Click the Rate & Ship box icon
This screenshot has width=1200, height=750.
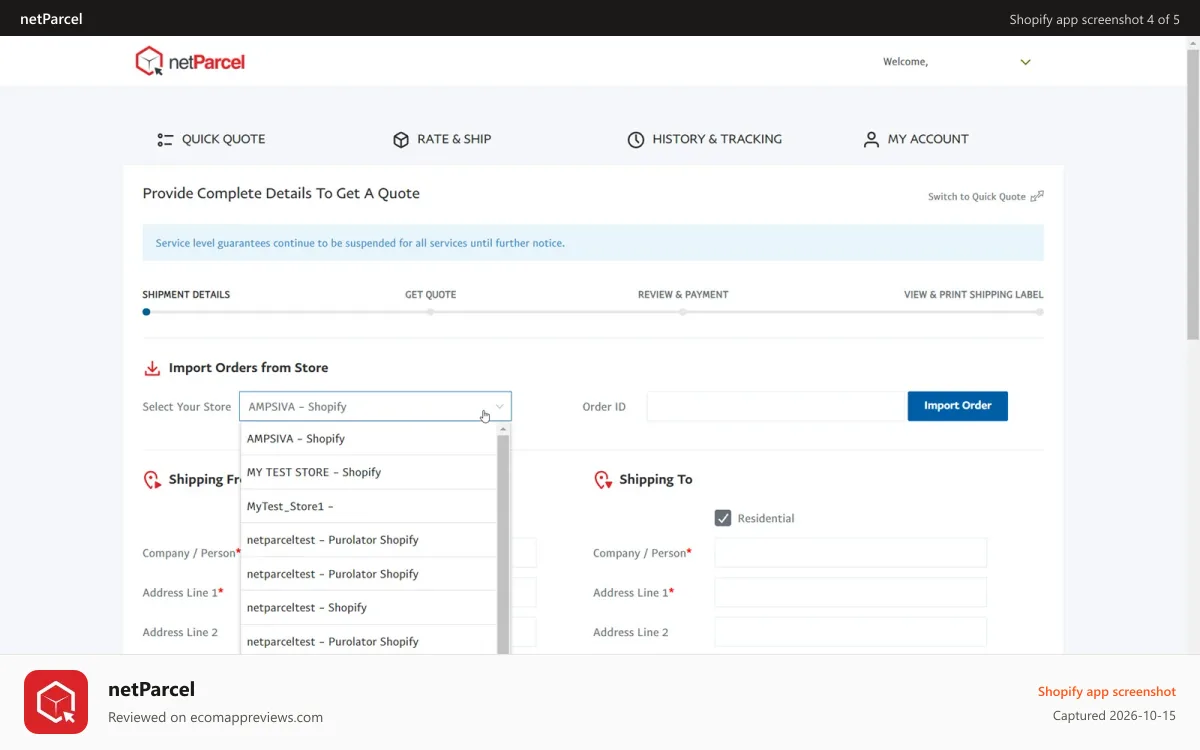coord(401,139)
